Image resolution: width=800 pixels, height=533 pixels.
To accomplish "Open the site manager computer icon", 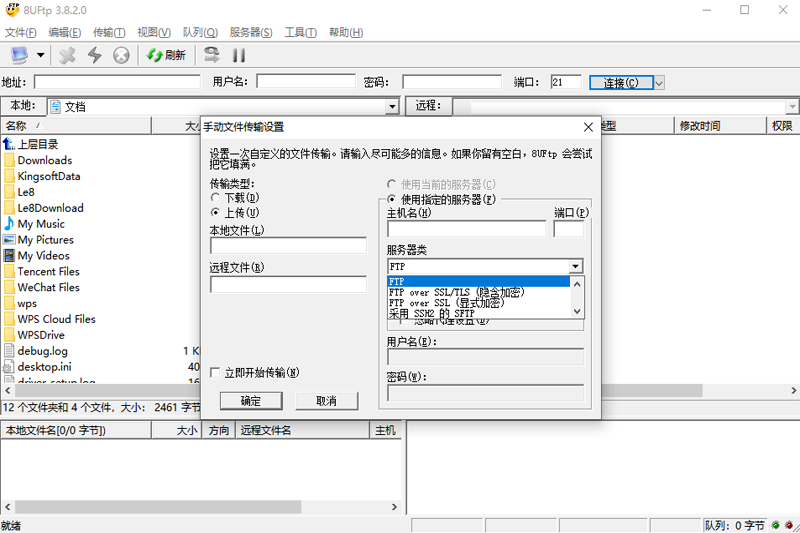I will [20, 55].
